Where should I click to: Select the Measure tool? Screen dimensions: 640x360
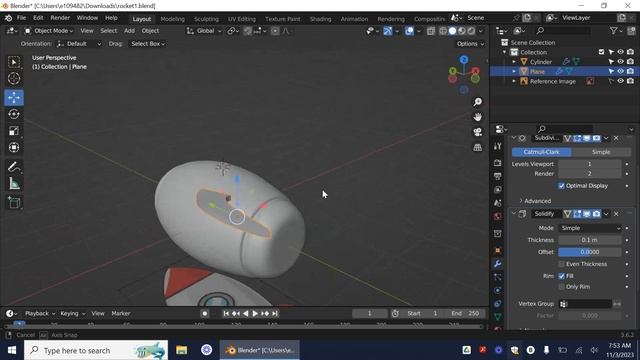[x=14, y=184]
